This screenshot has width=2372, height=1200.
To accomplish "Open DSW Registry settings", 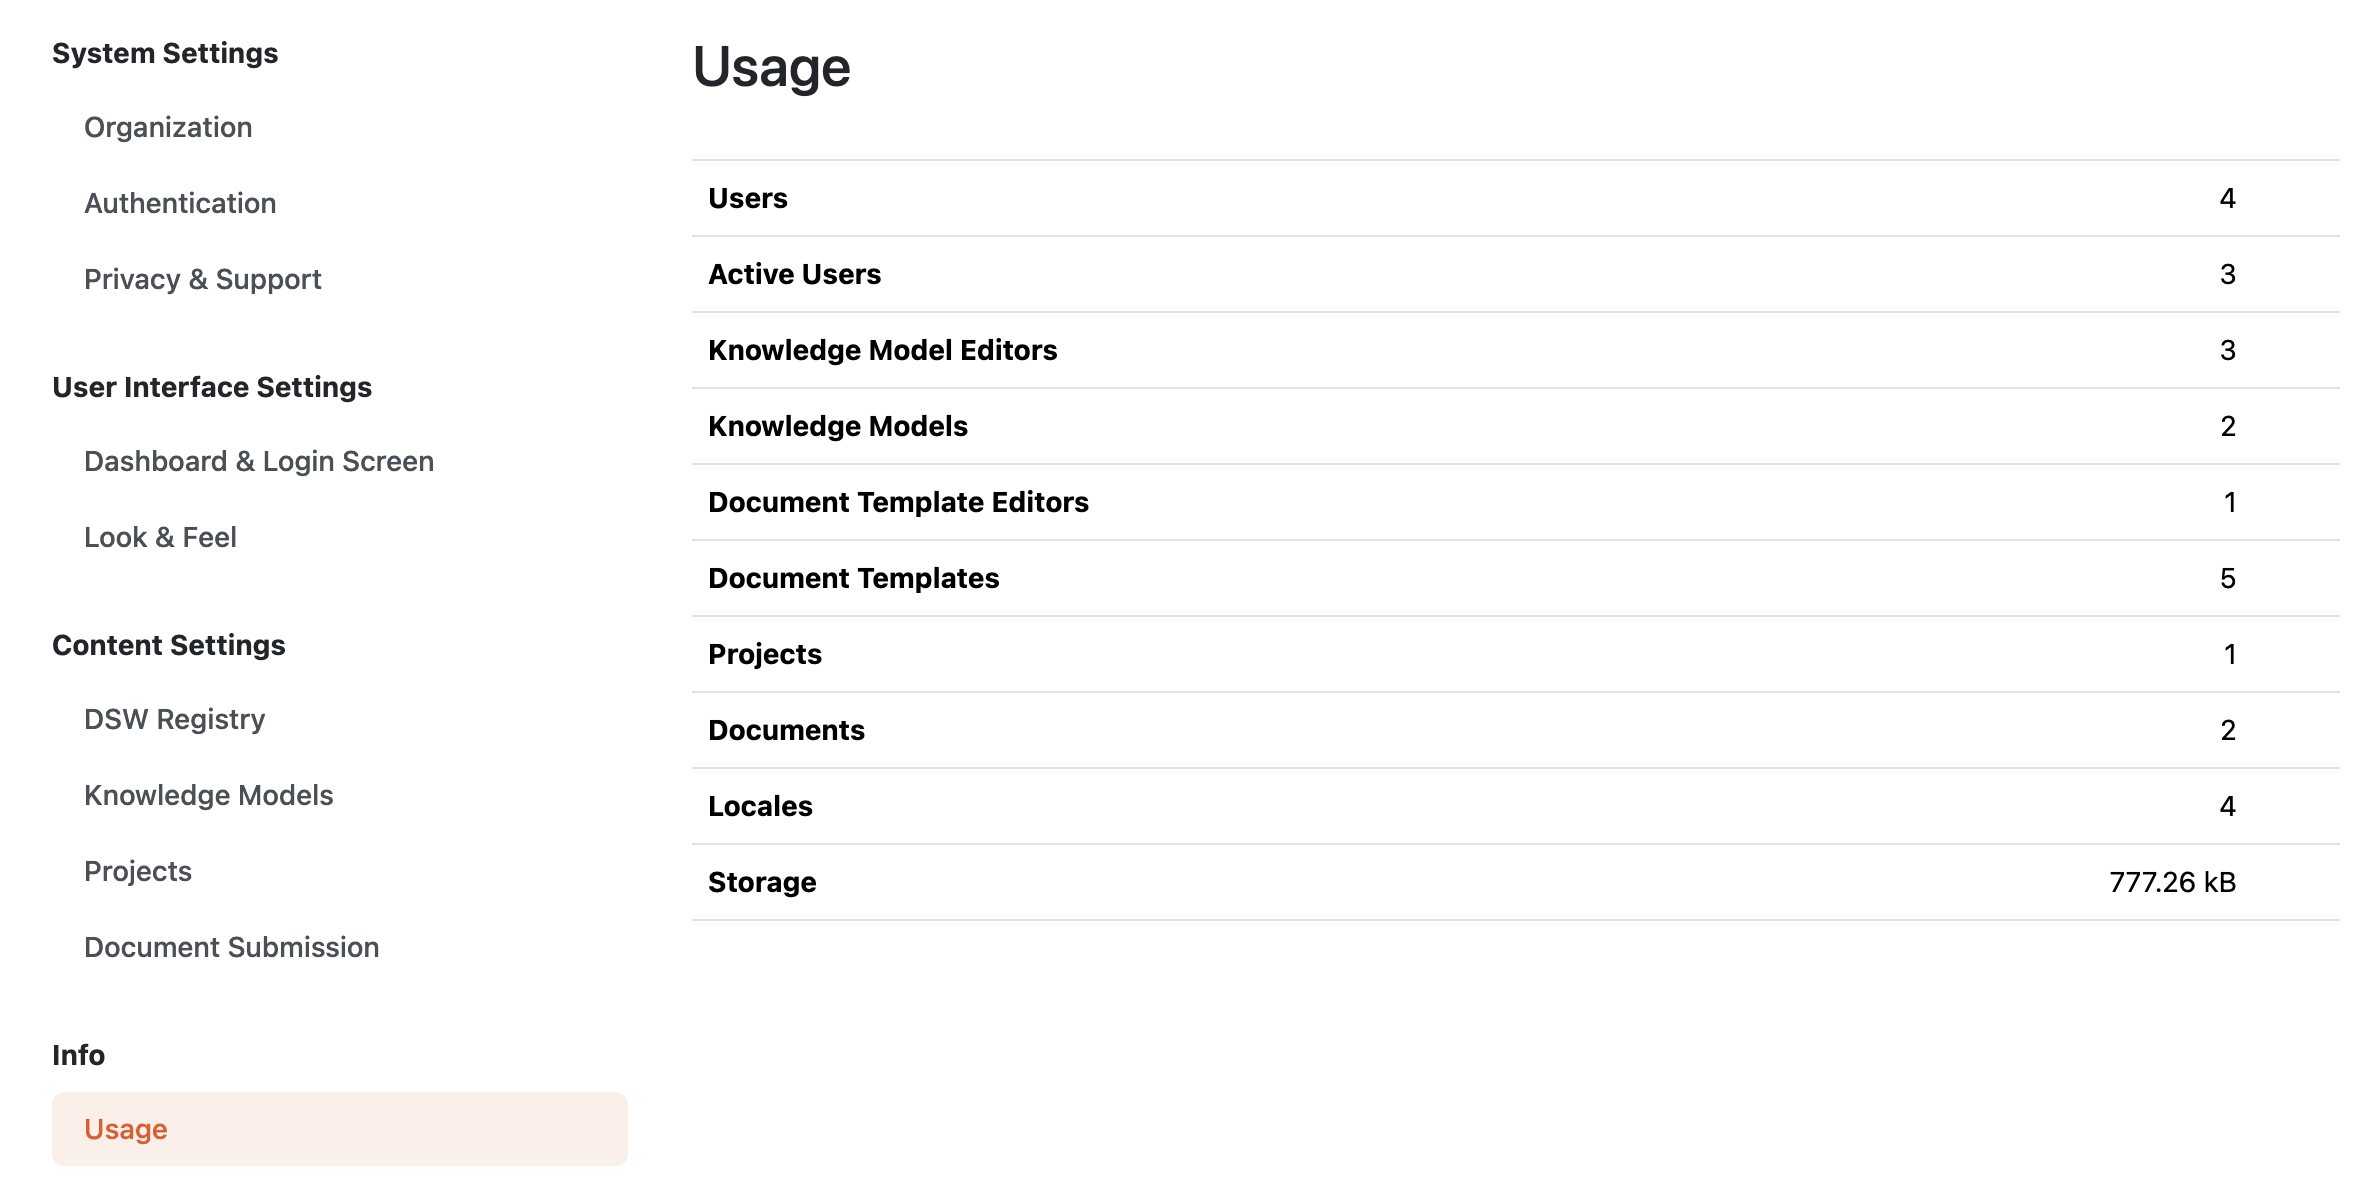I will [x=175, y=720].
